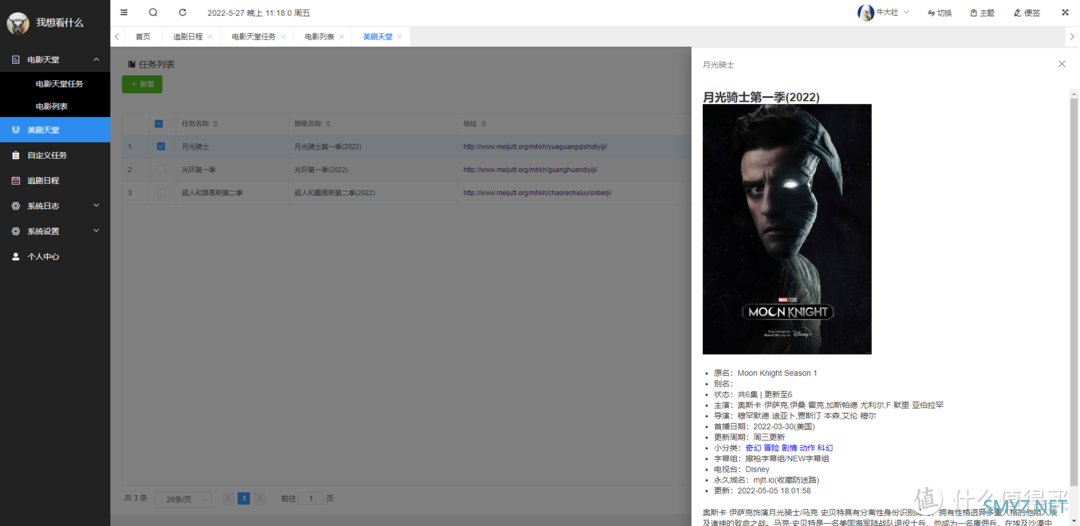
Task: Check the 超人和路易斯第二季 row checkbox
Action: click(x=161, y=193)
